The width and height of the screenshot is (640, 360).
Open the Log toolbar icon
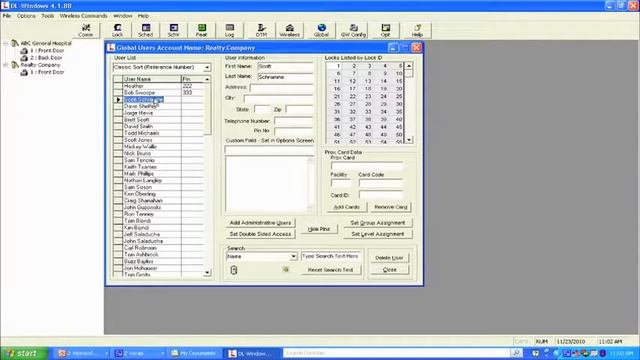tap(229, 30)
